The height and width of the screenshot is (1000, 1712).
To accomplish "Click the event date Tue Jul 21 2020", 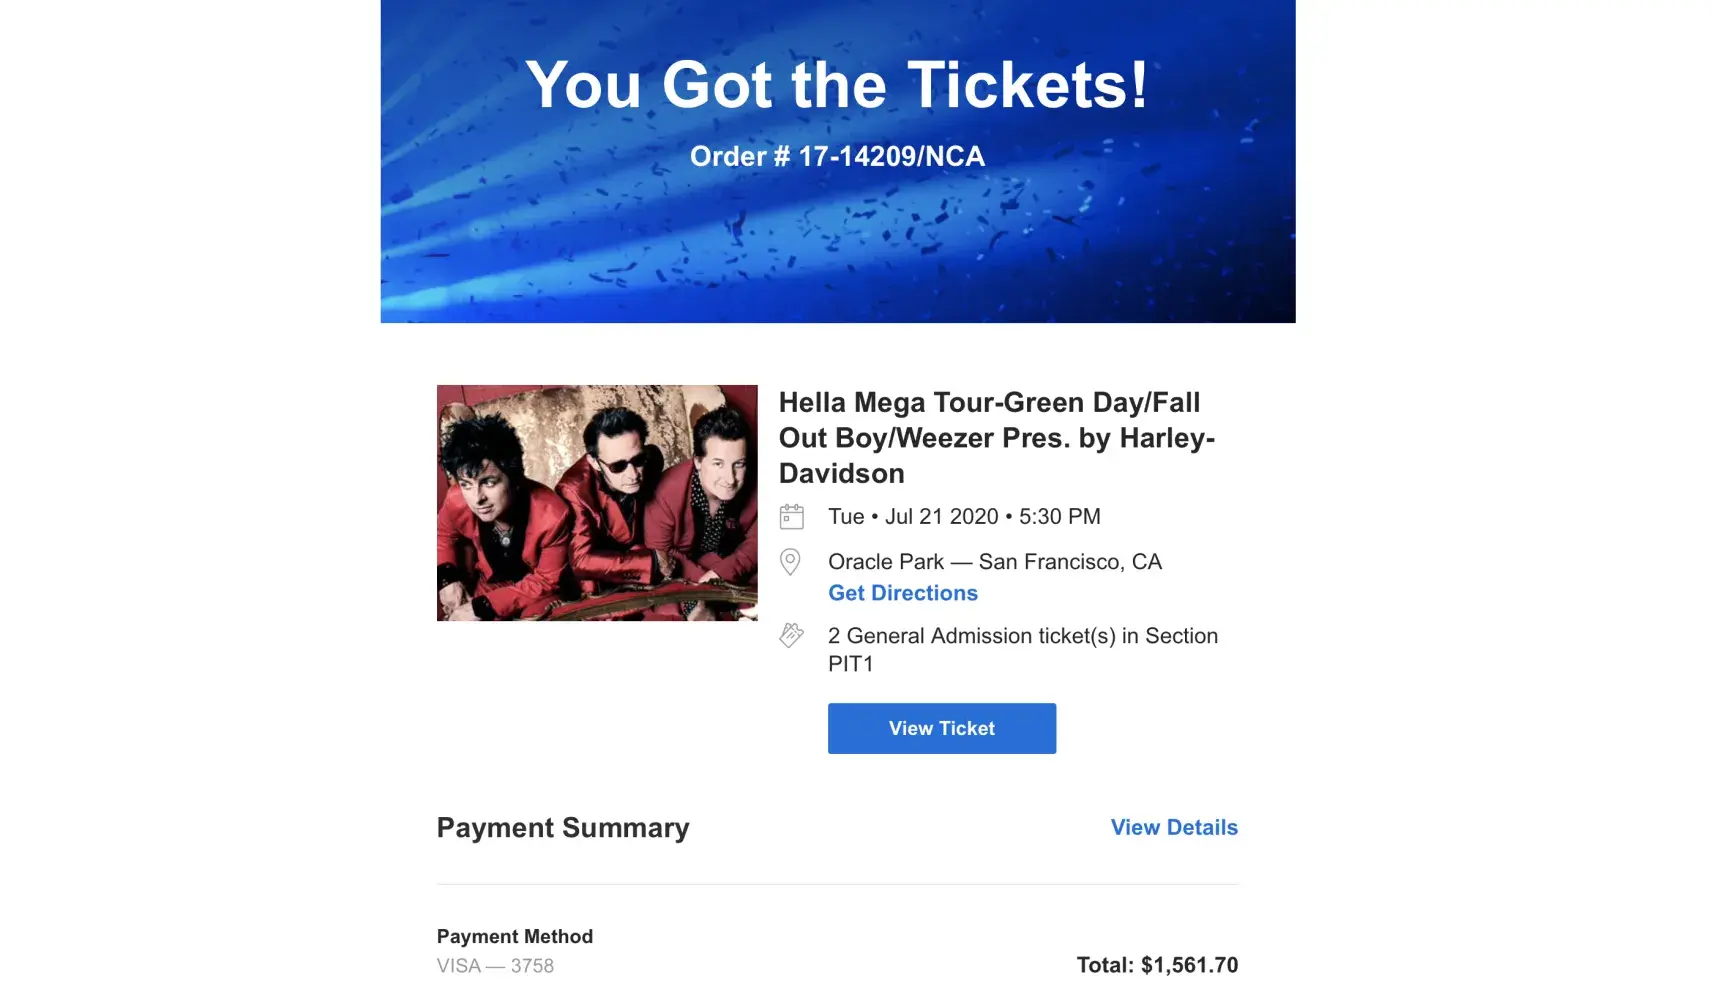I will point(913,517).
